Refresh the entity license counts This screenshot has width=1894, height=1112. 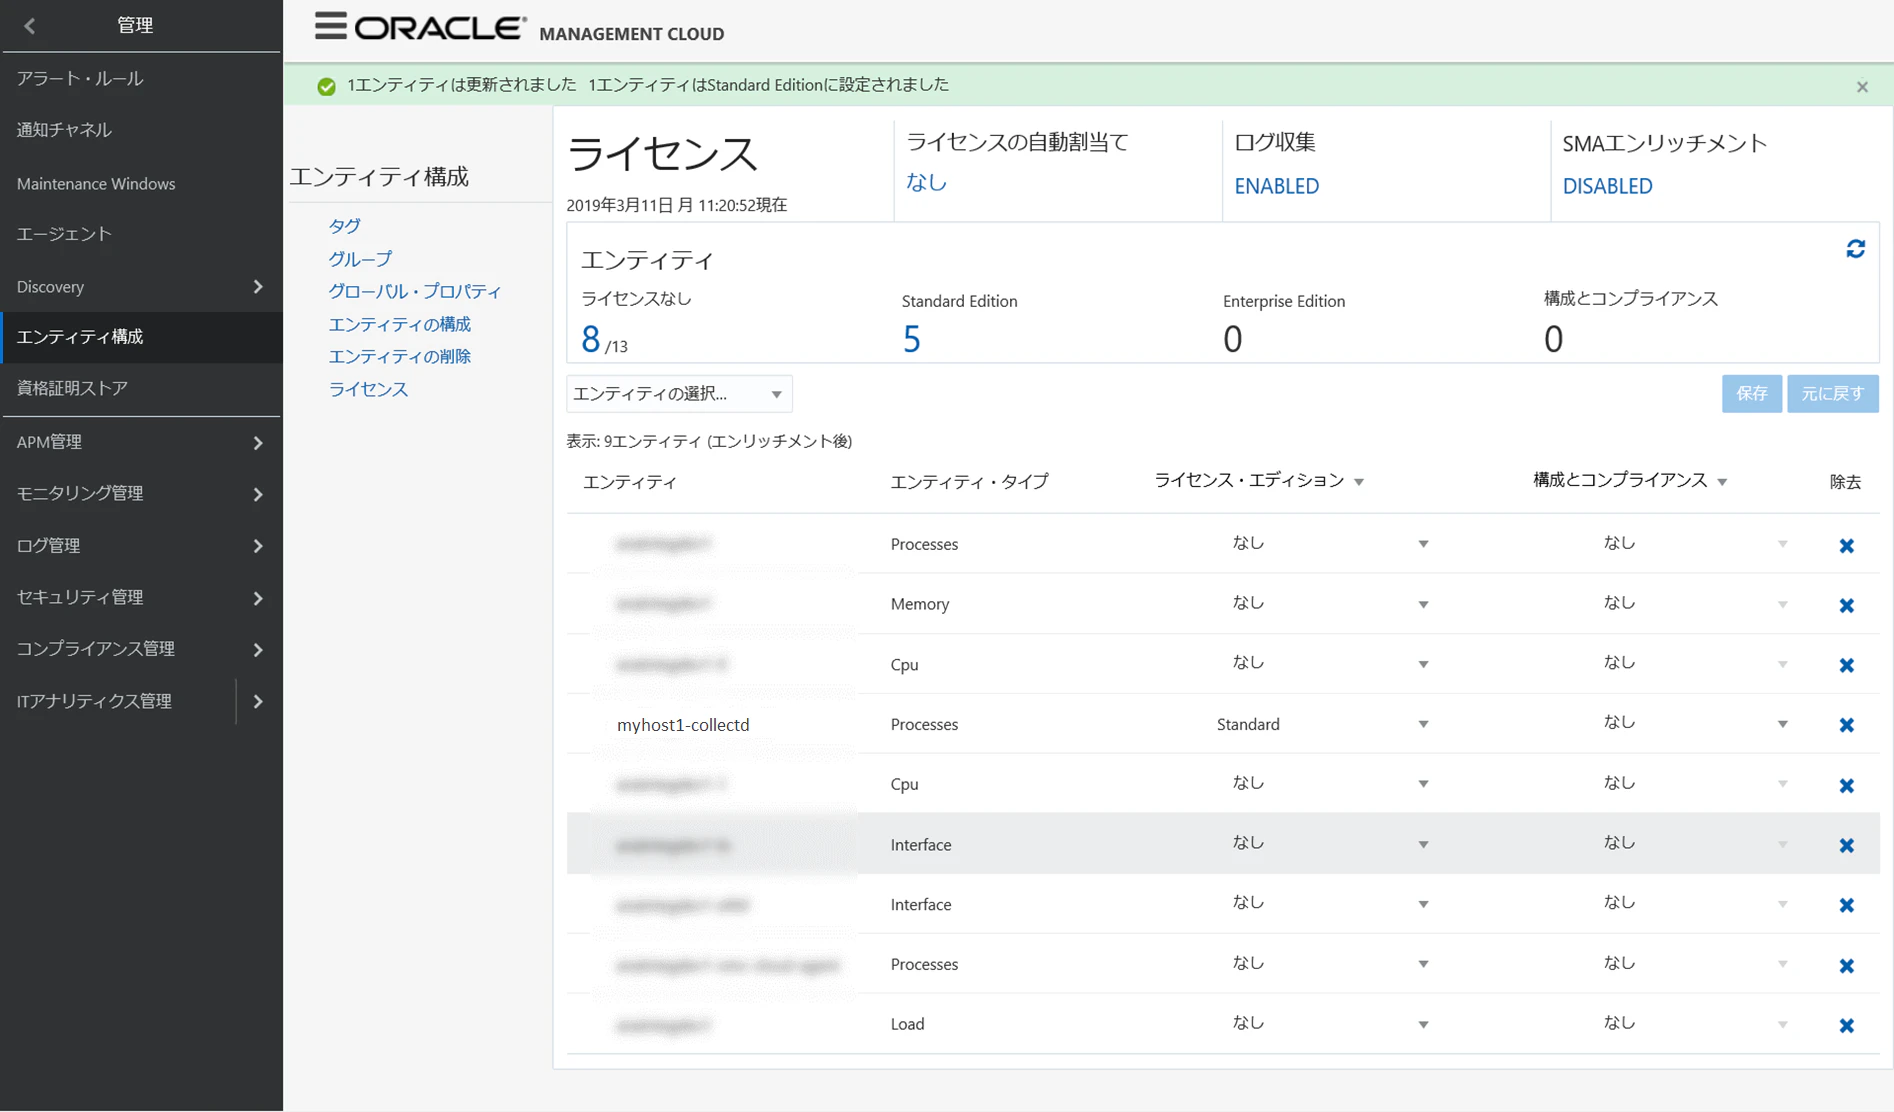point(1855,249)
